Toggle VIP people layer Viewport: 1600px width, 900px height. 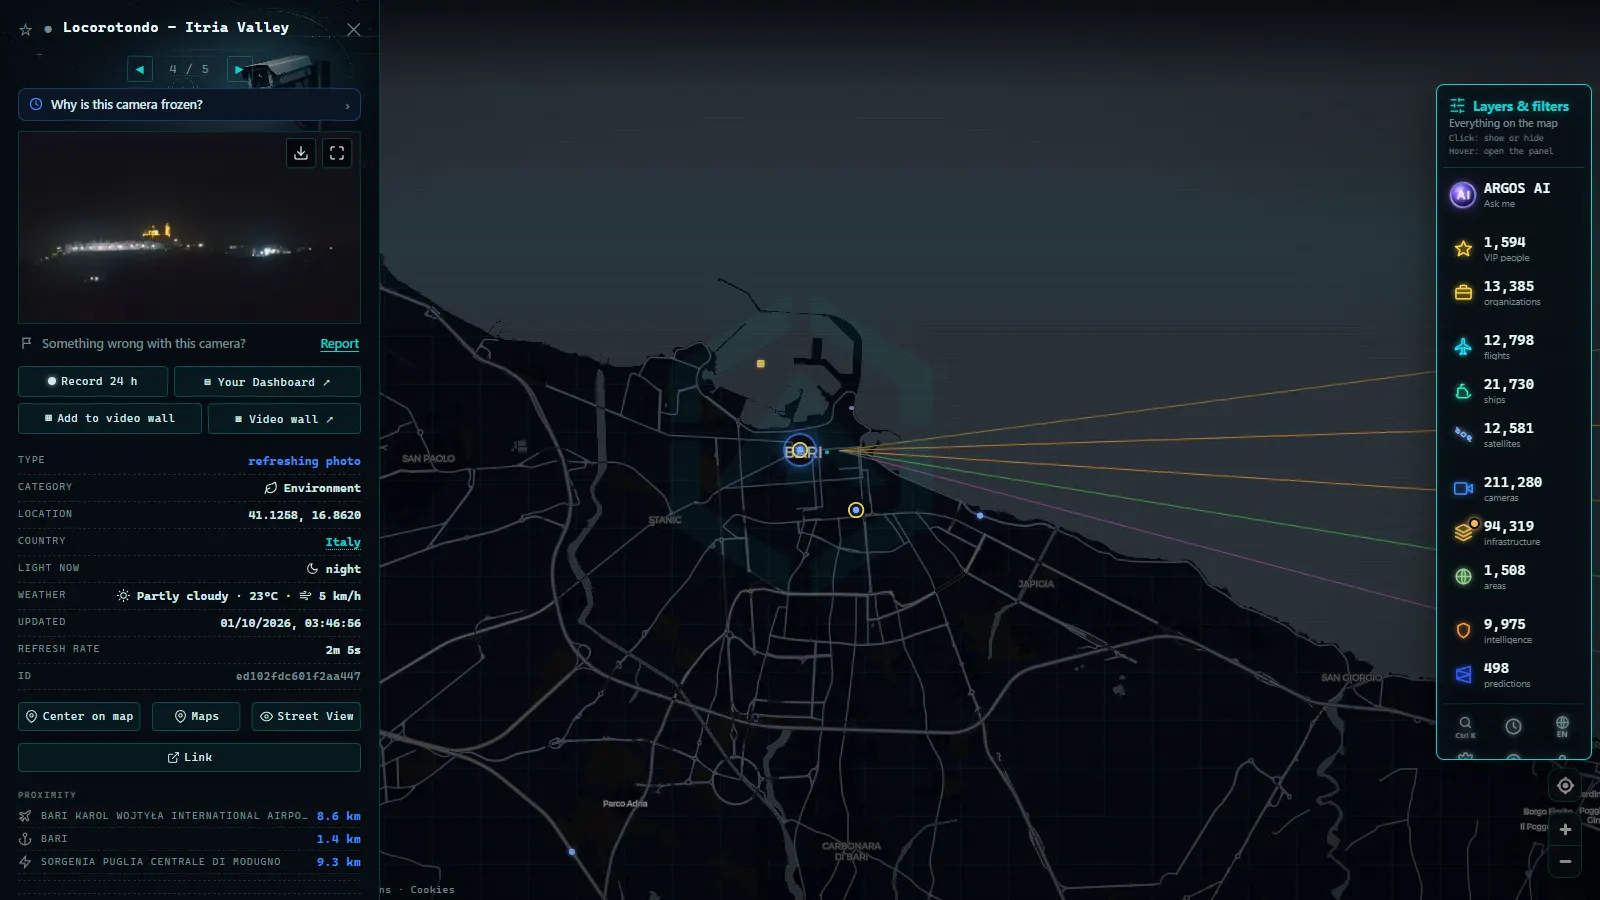(1513, 248)
